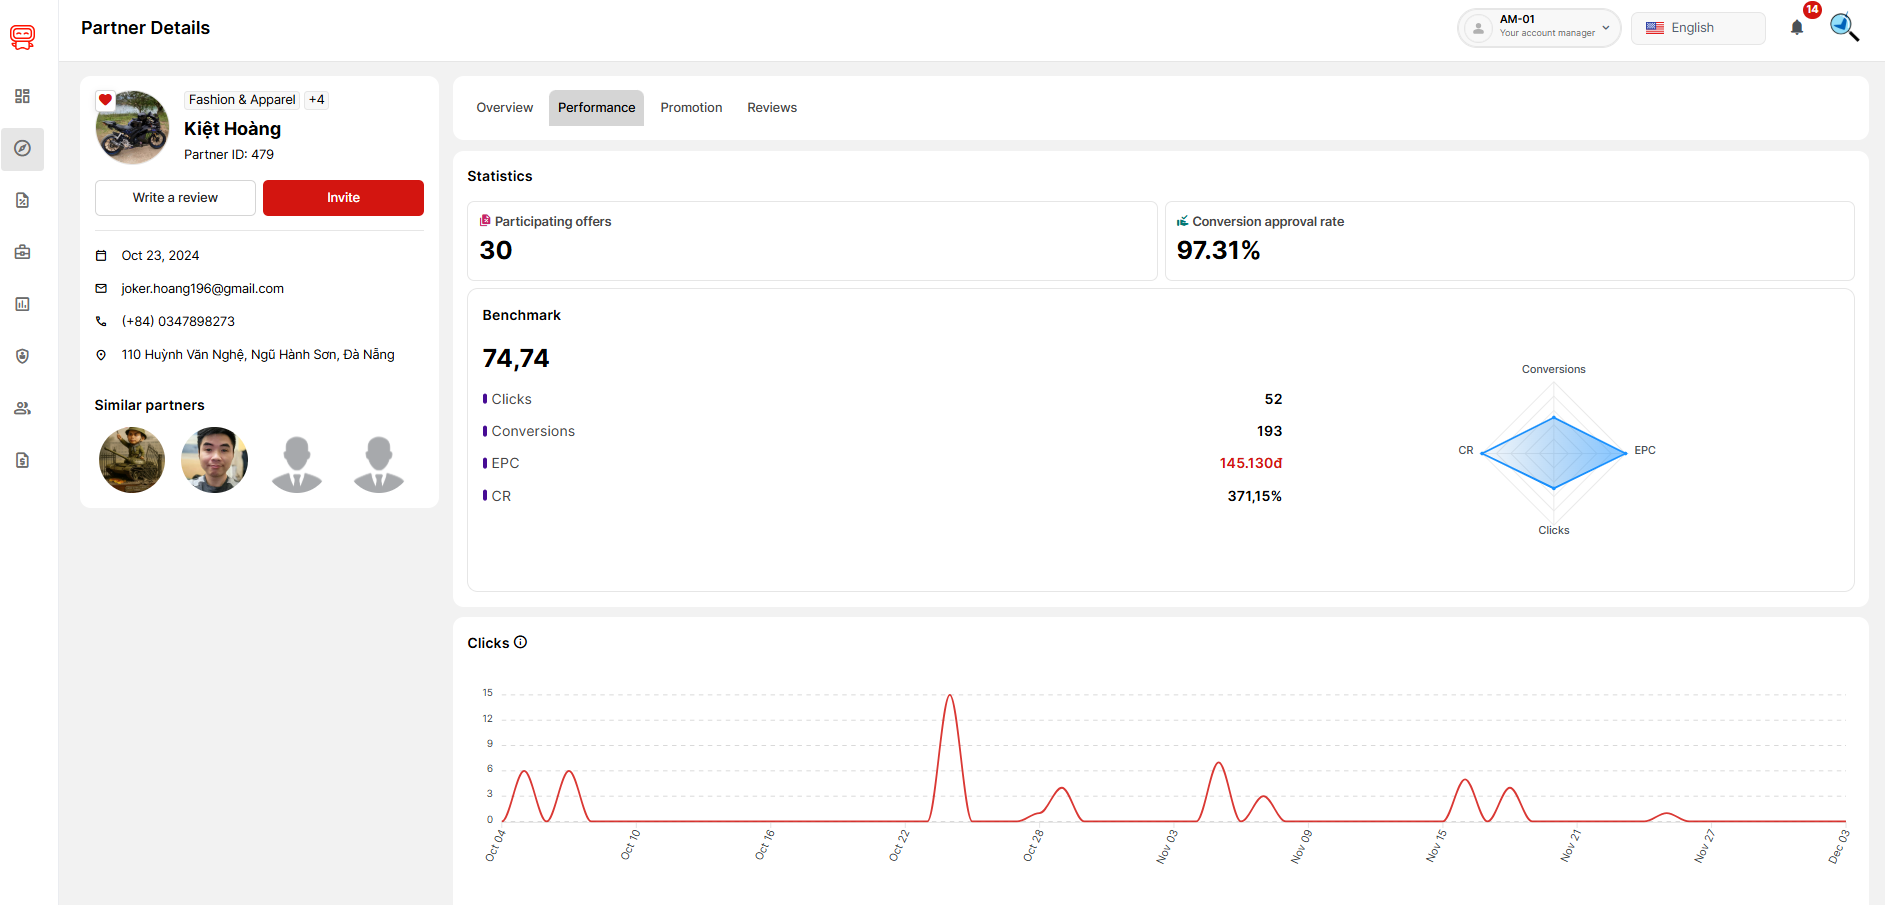The width and height of the screenshot is (1885, 905).
Task: Click the shield icon in sidebar
Action: [x=22, y=356]
